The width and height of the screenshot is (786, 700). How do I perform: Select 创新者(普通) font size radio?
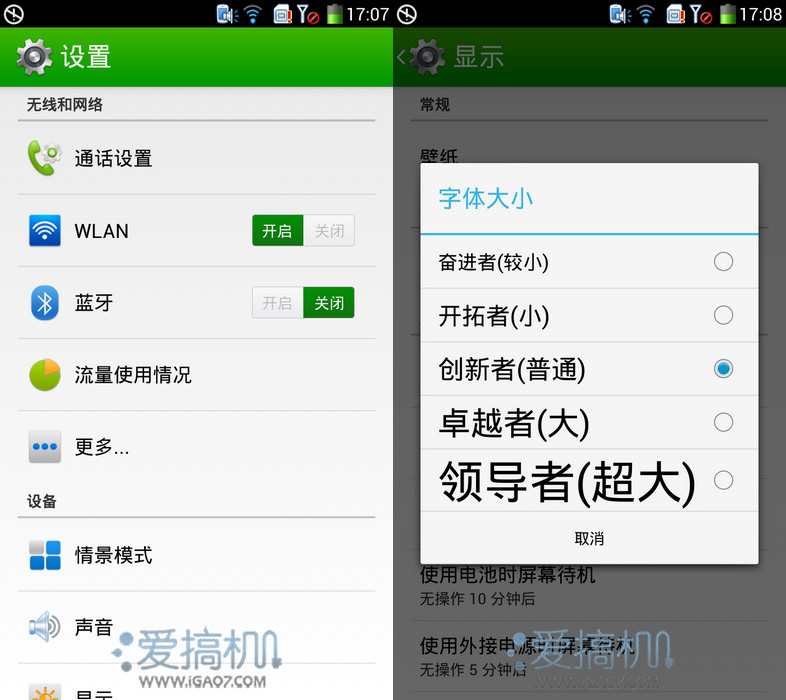coord(723,369)
